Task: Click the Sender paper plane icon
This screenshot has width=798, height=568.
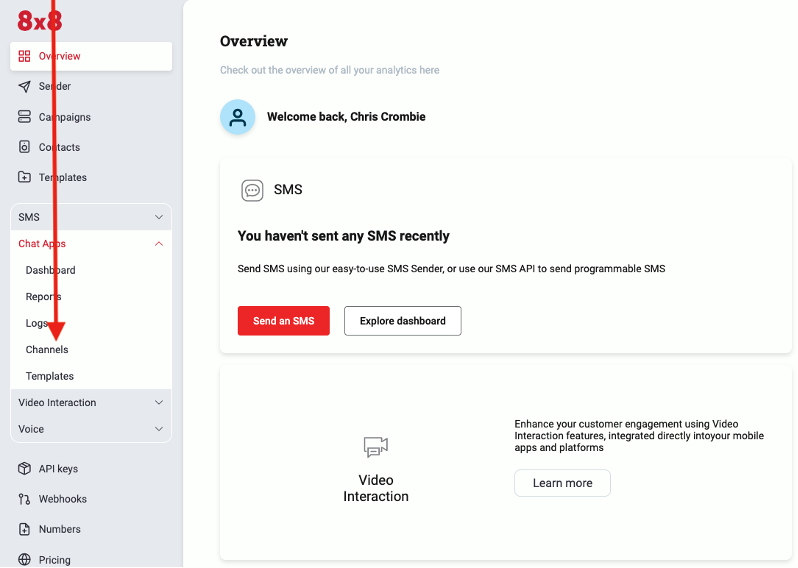Action: pyautogui.click(x=24, y=87)
